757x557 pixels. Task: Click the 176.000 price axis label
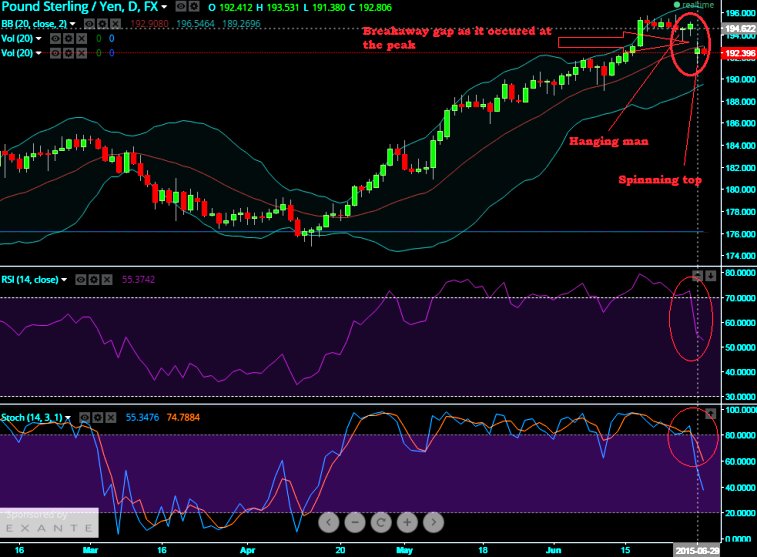(740, 234)
